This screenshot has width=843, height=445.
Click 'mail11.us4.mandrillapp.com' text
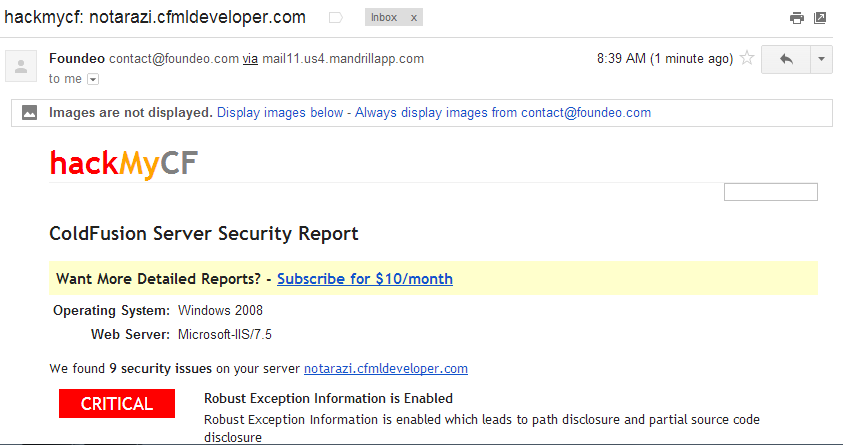(343, 59)
